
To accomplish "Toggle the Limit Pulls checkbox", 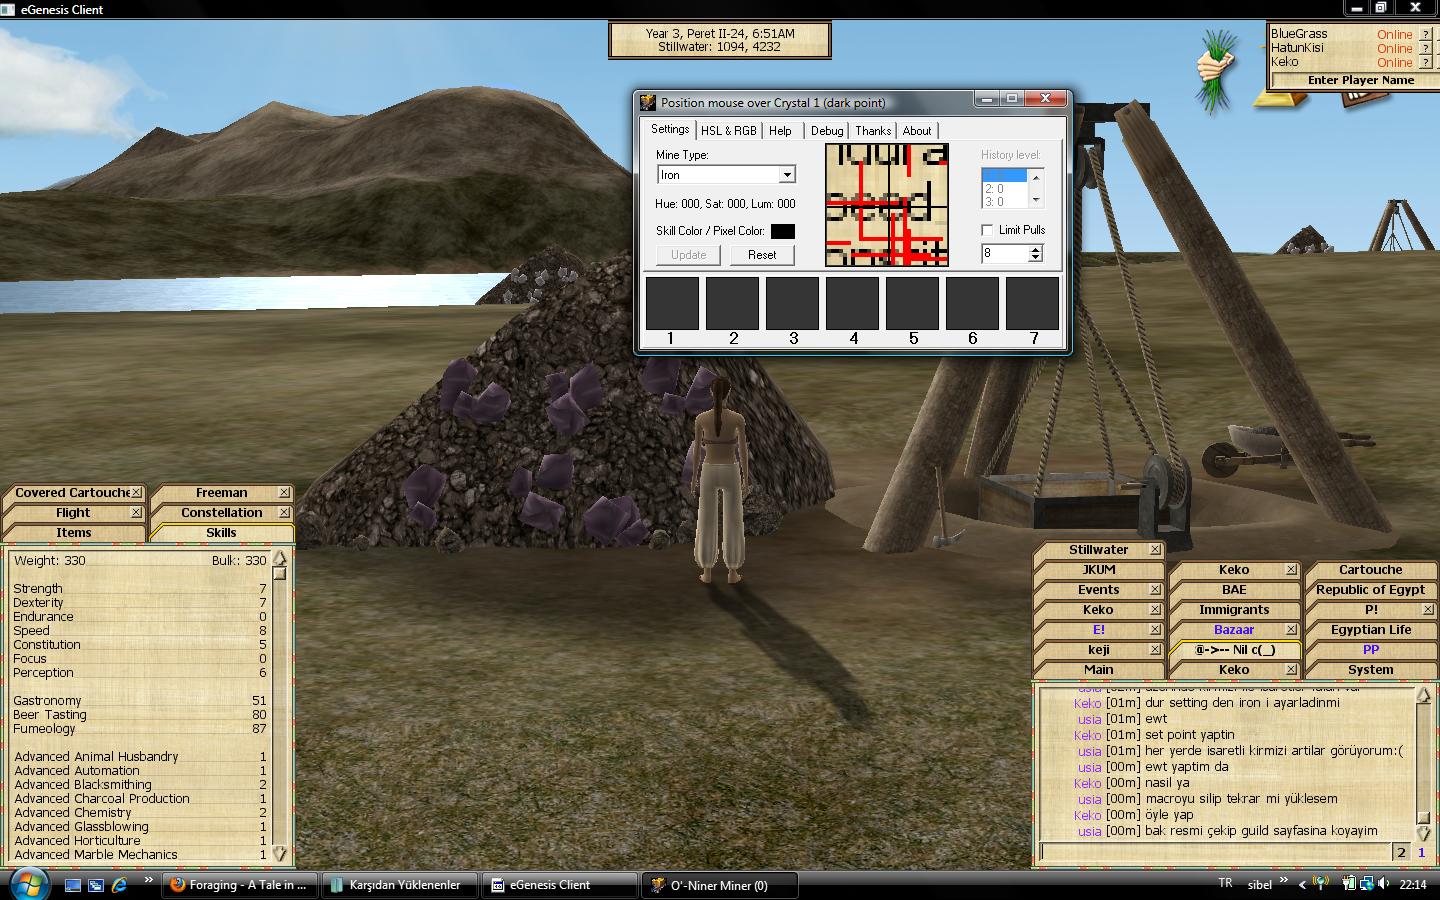I will coord(987,230).
